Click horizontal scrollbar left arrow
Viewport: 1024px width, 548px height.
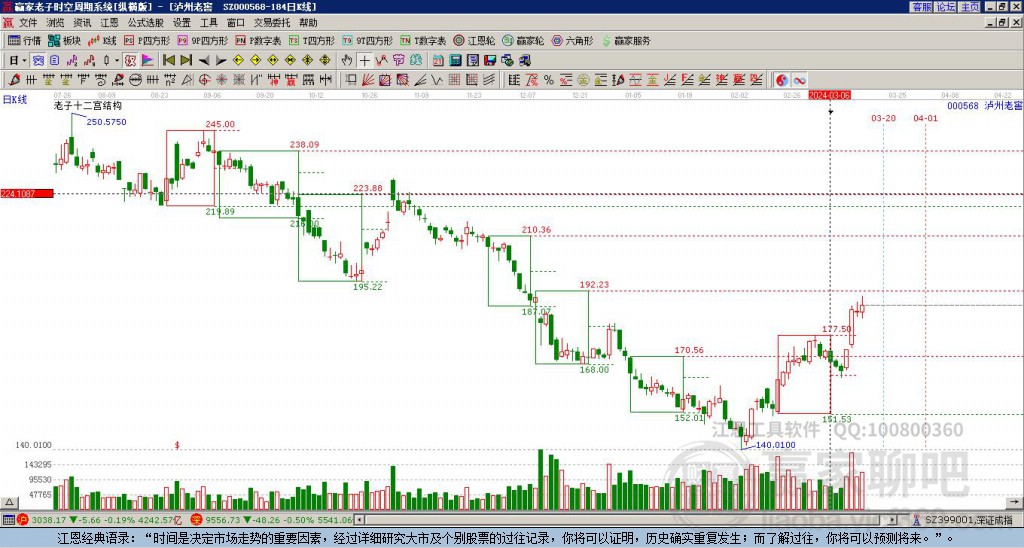pos(359,520)
